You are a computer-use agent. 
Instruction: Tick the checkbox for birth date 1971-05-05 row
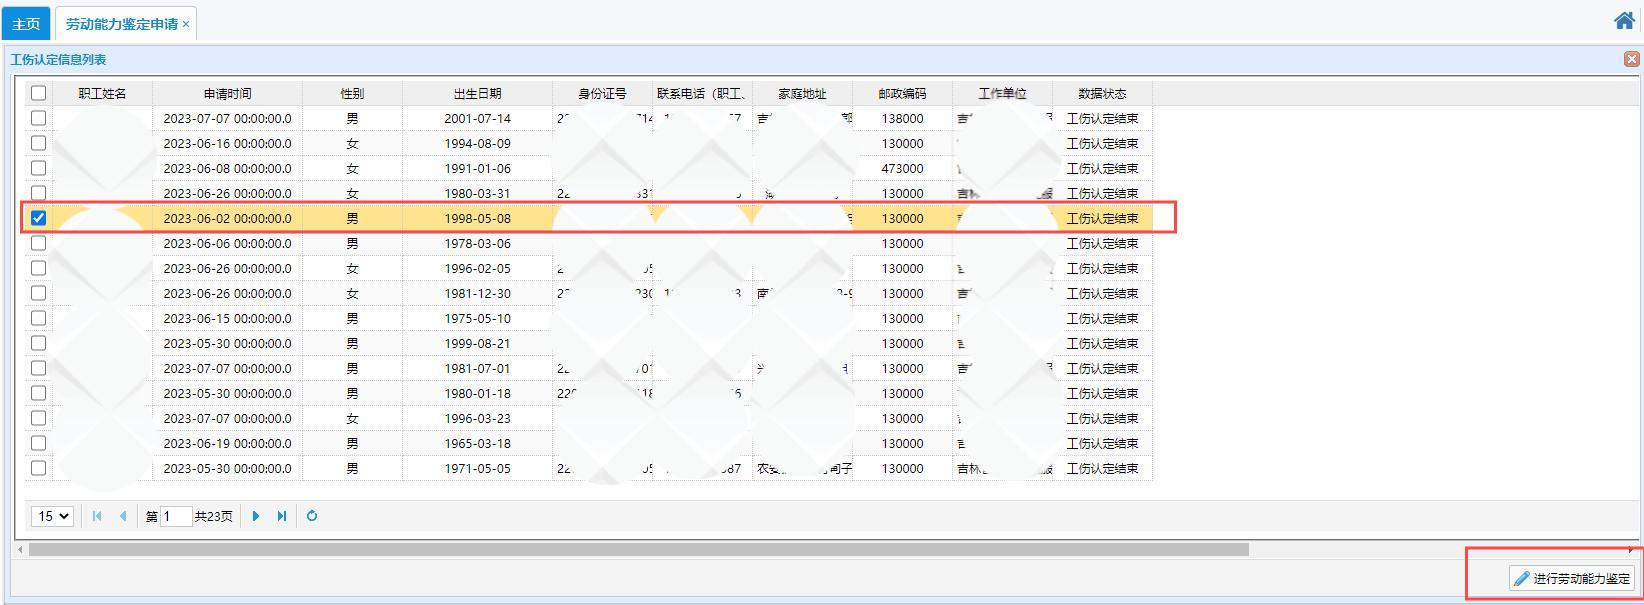(x=38, y=468)
